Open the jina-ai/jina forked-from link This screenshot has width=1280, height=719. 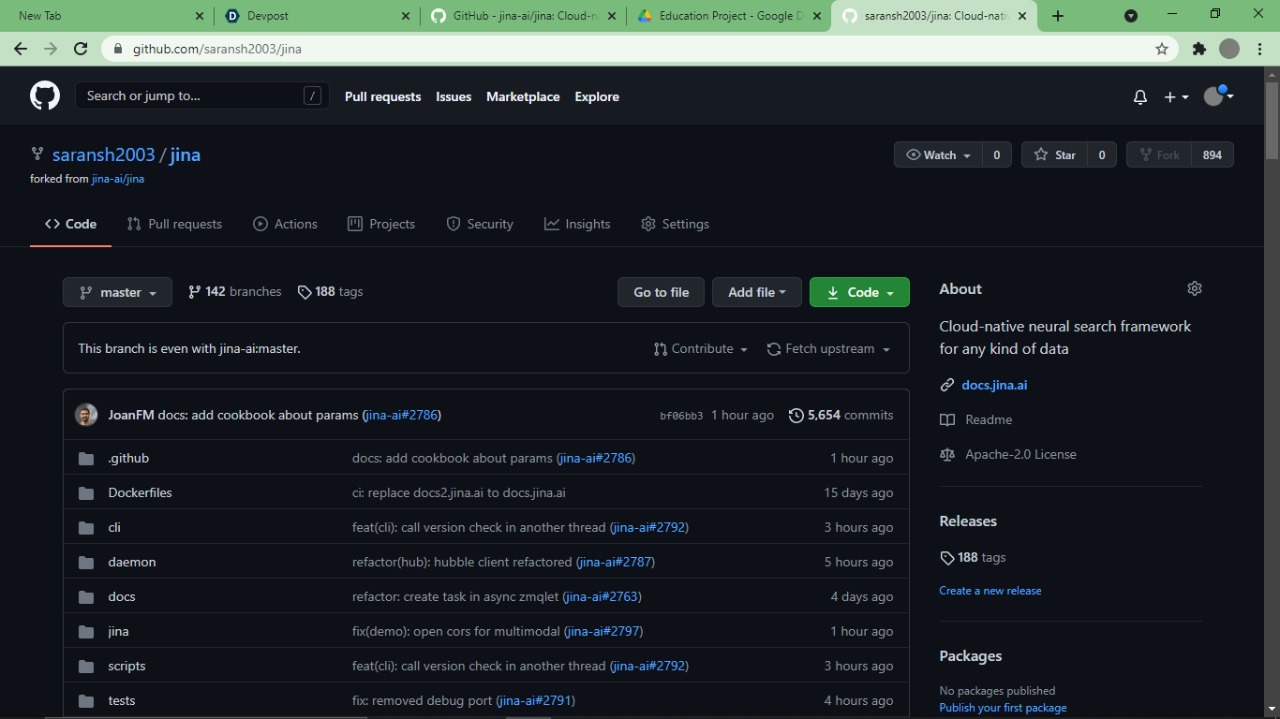point(118,179)
